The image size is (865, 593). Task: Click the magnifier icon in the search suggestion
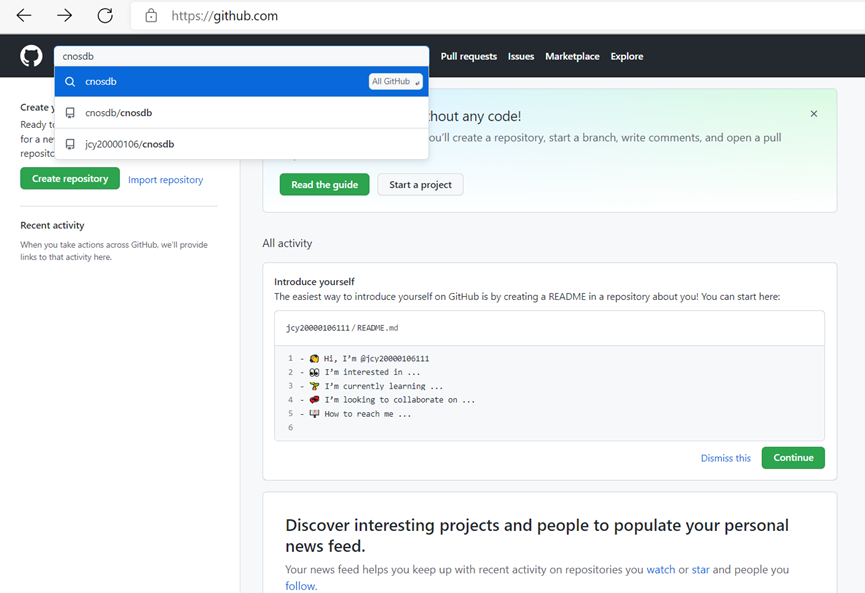(x=70, y=82)
